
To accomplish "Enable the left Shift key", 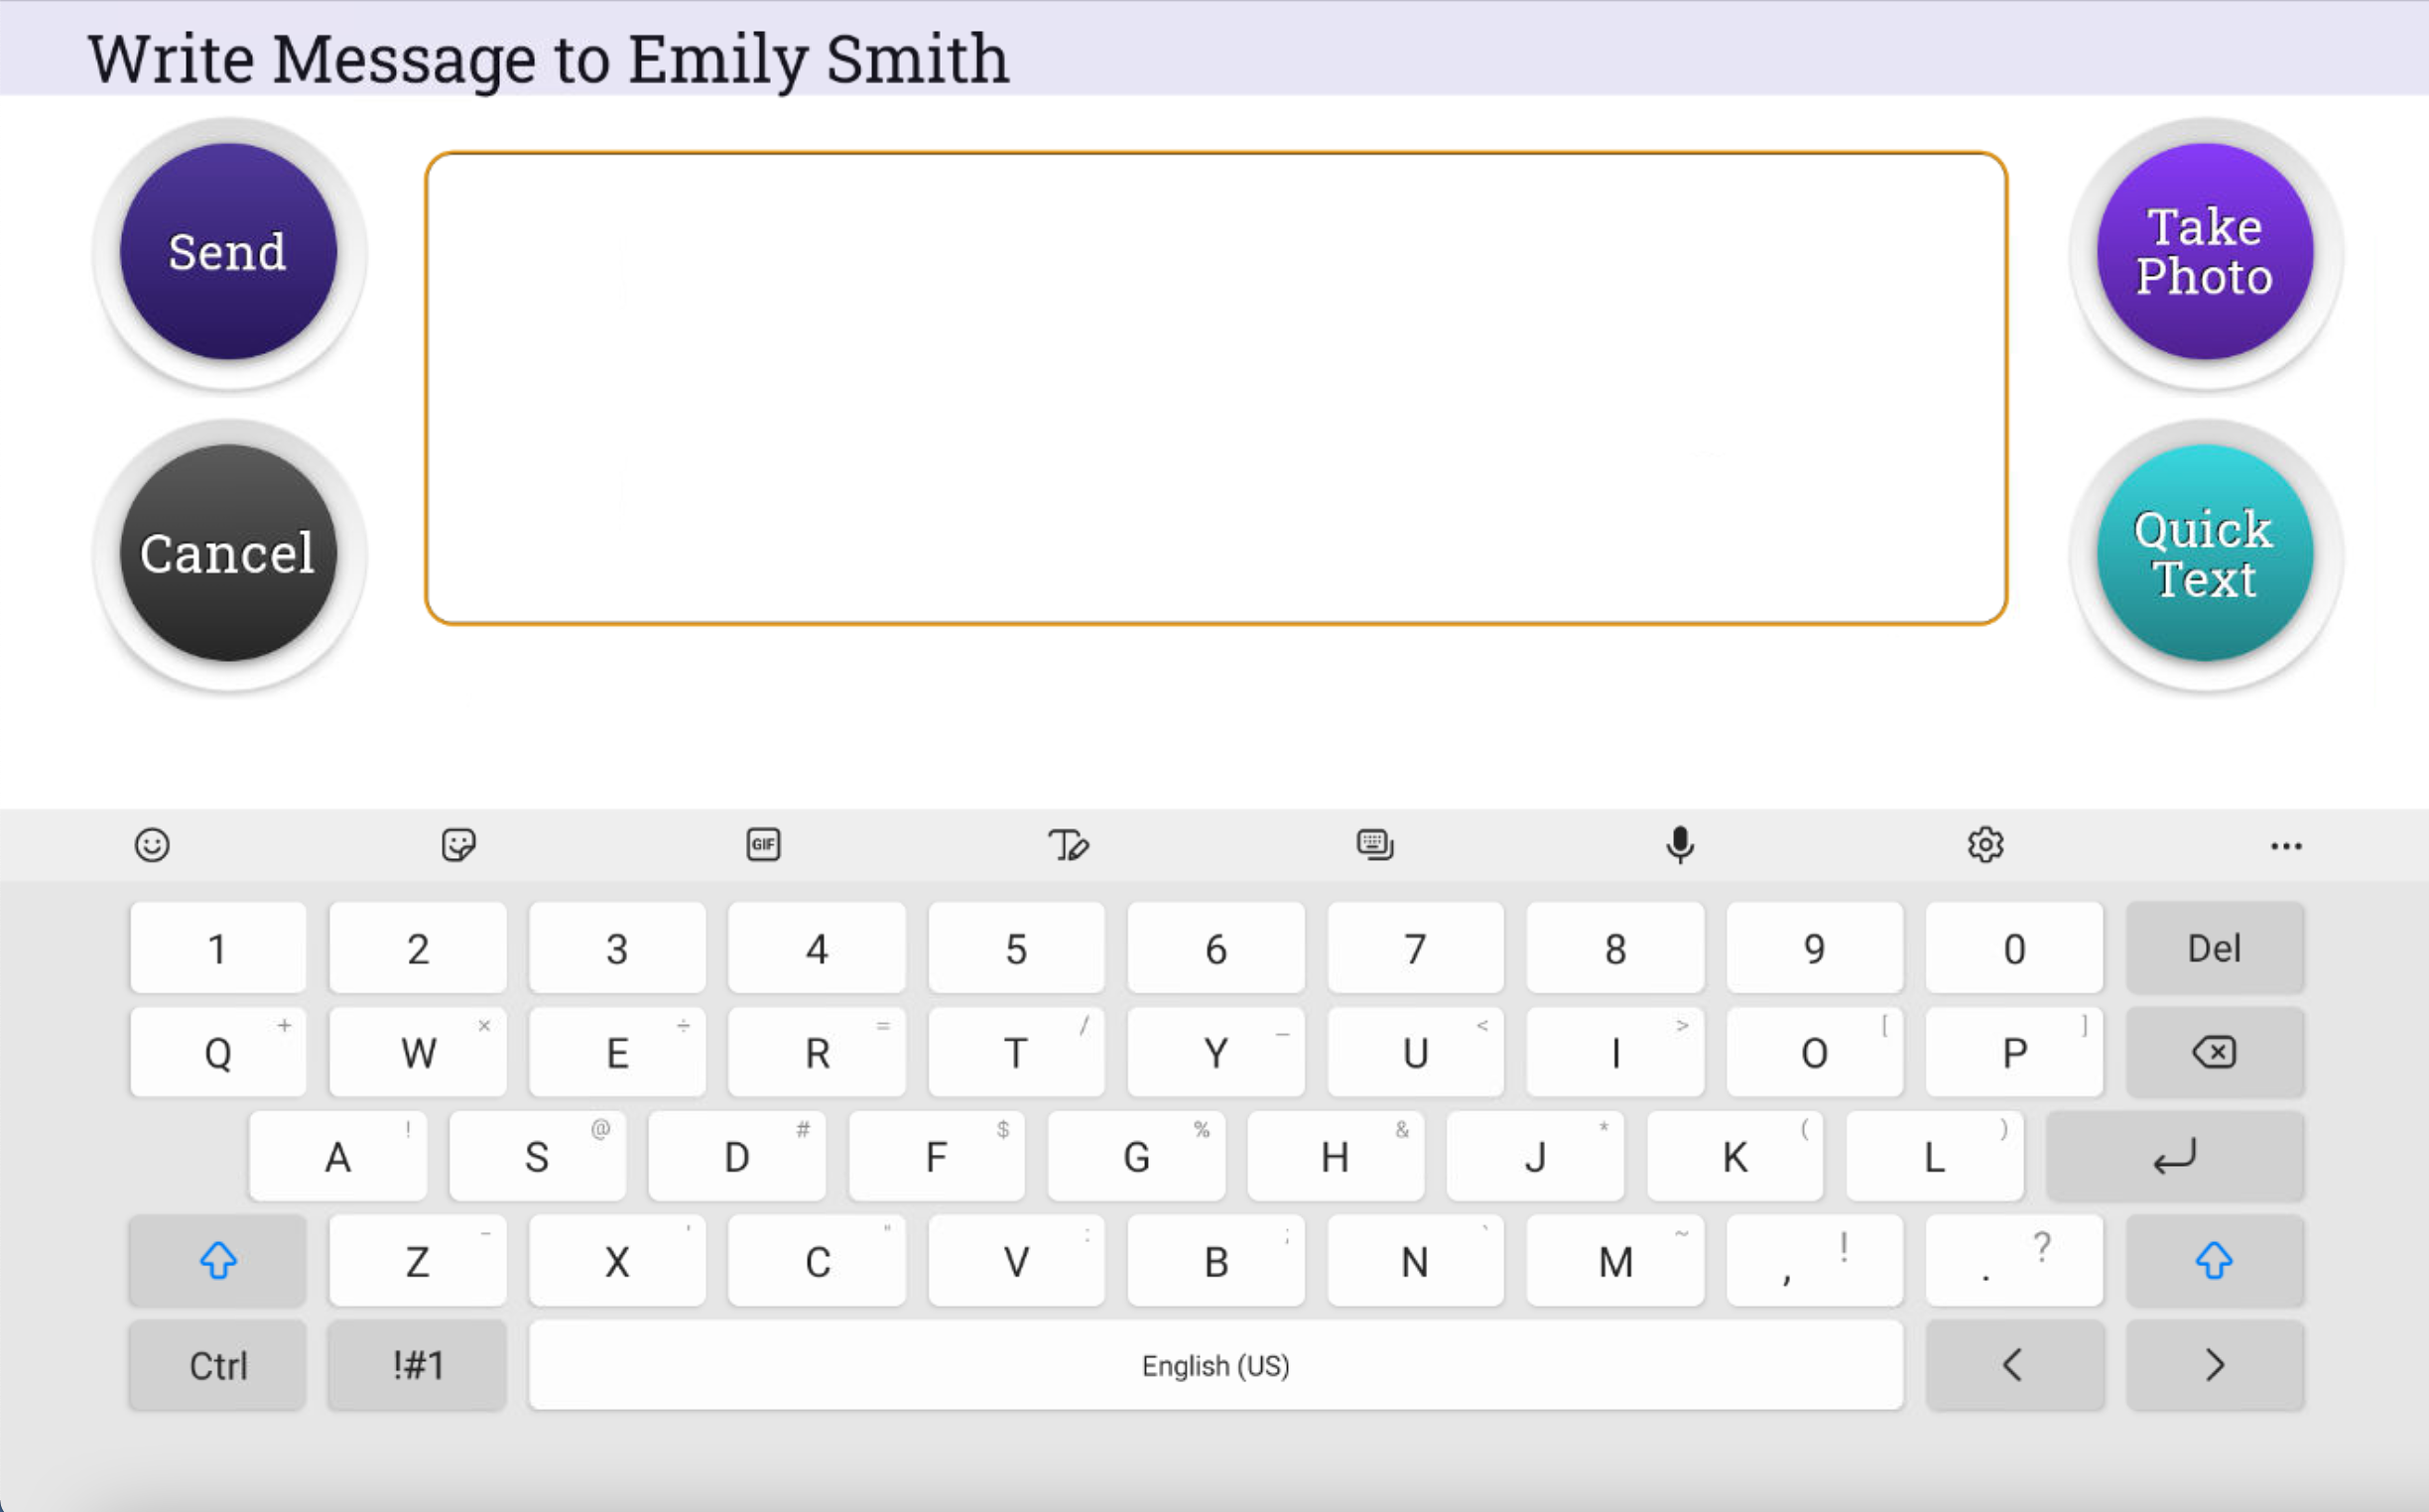I will tap(216, 1261).
